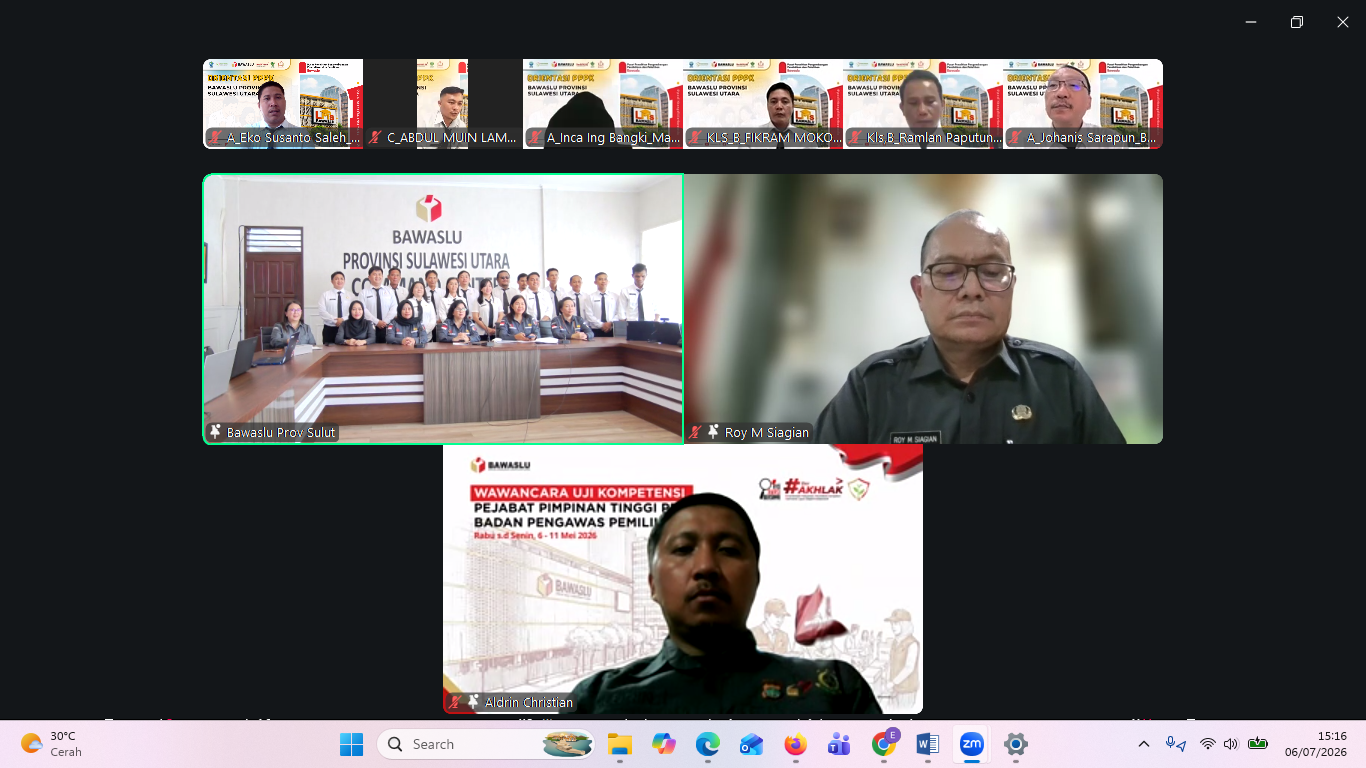
Task: Click the Aldrin Christian name label
Action: pyautogui.click(x=529, y=703)
